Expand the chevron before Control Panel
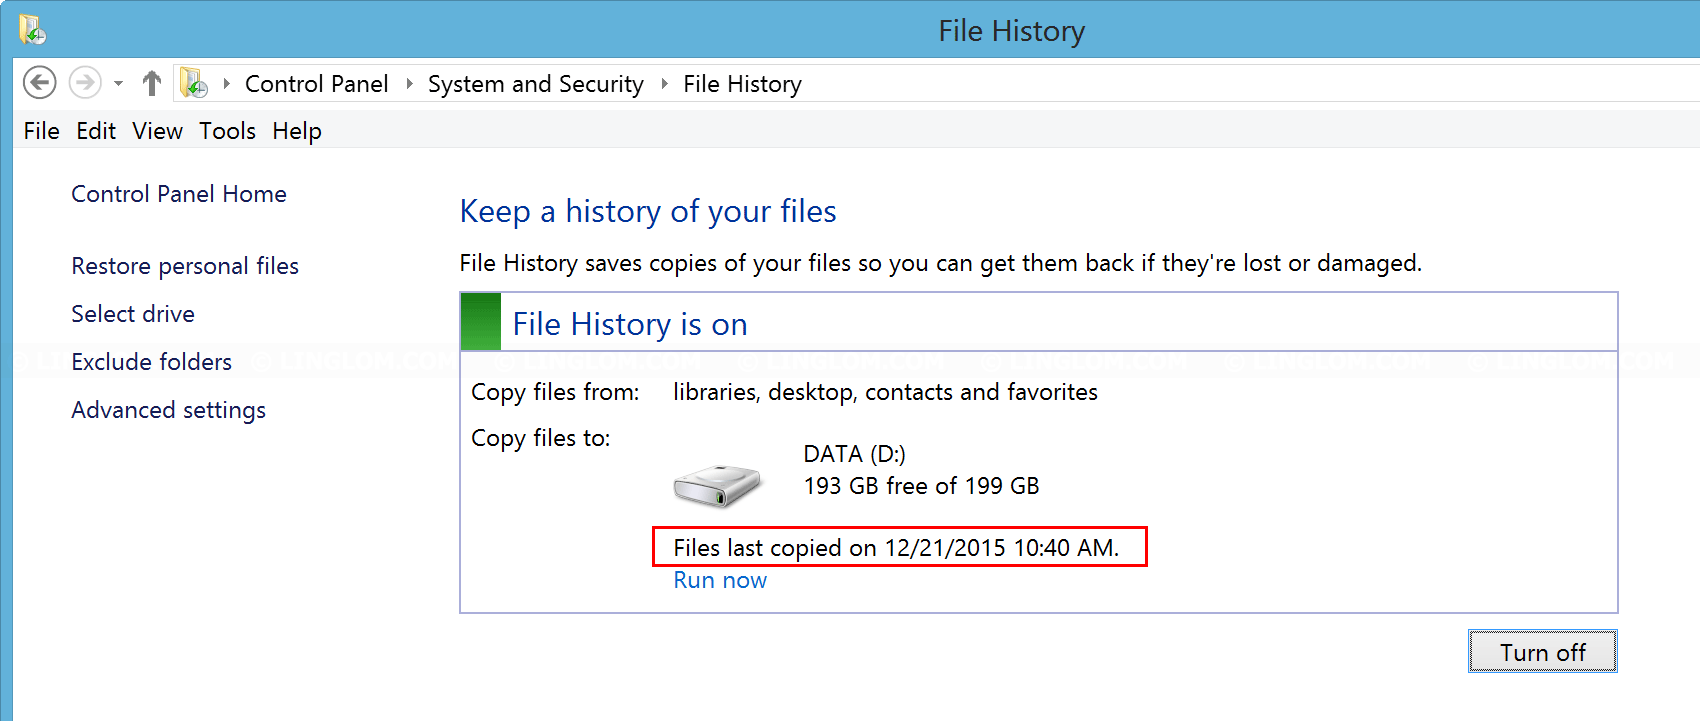Screen dimensions: 1700x721 (x=227, y=84)
